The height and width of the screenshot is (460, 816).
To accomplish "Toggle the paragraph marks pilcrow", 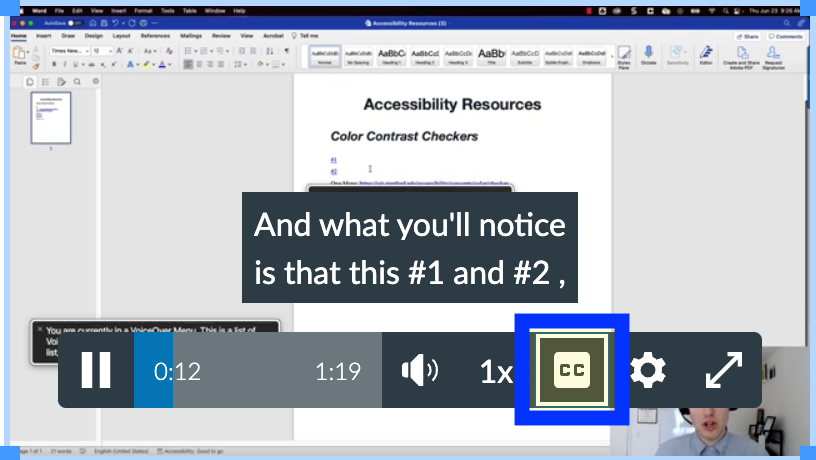I will click(x=287, y=51).
